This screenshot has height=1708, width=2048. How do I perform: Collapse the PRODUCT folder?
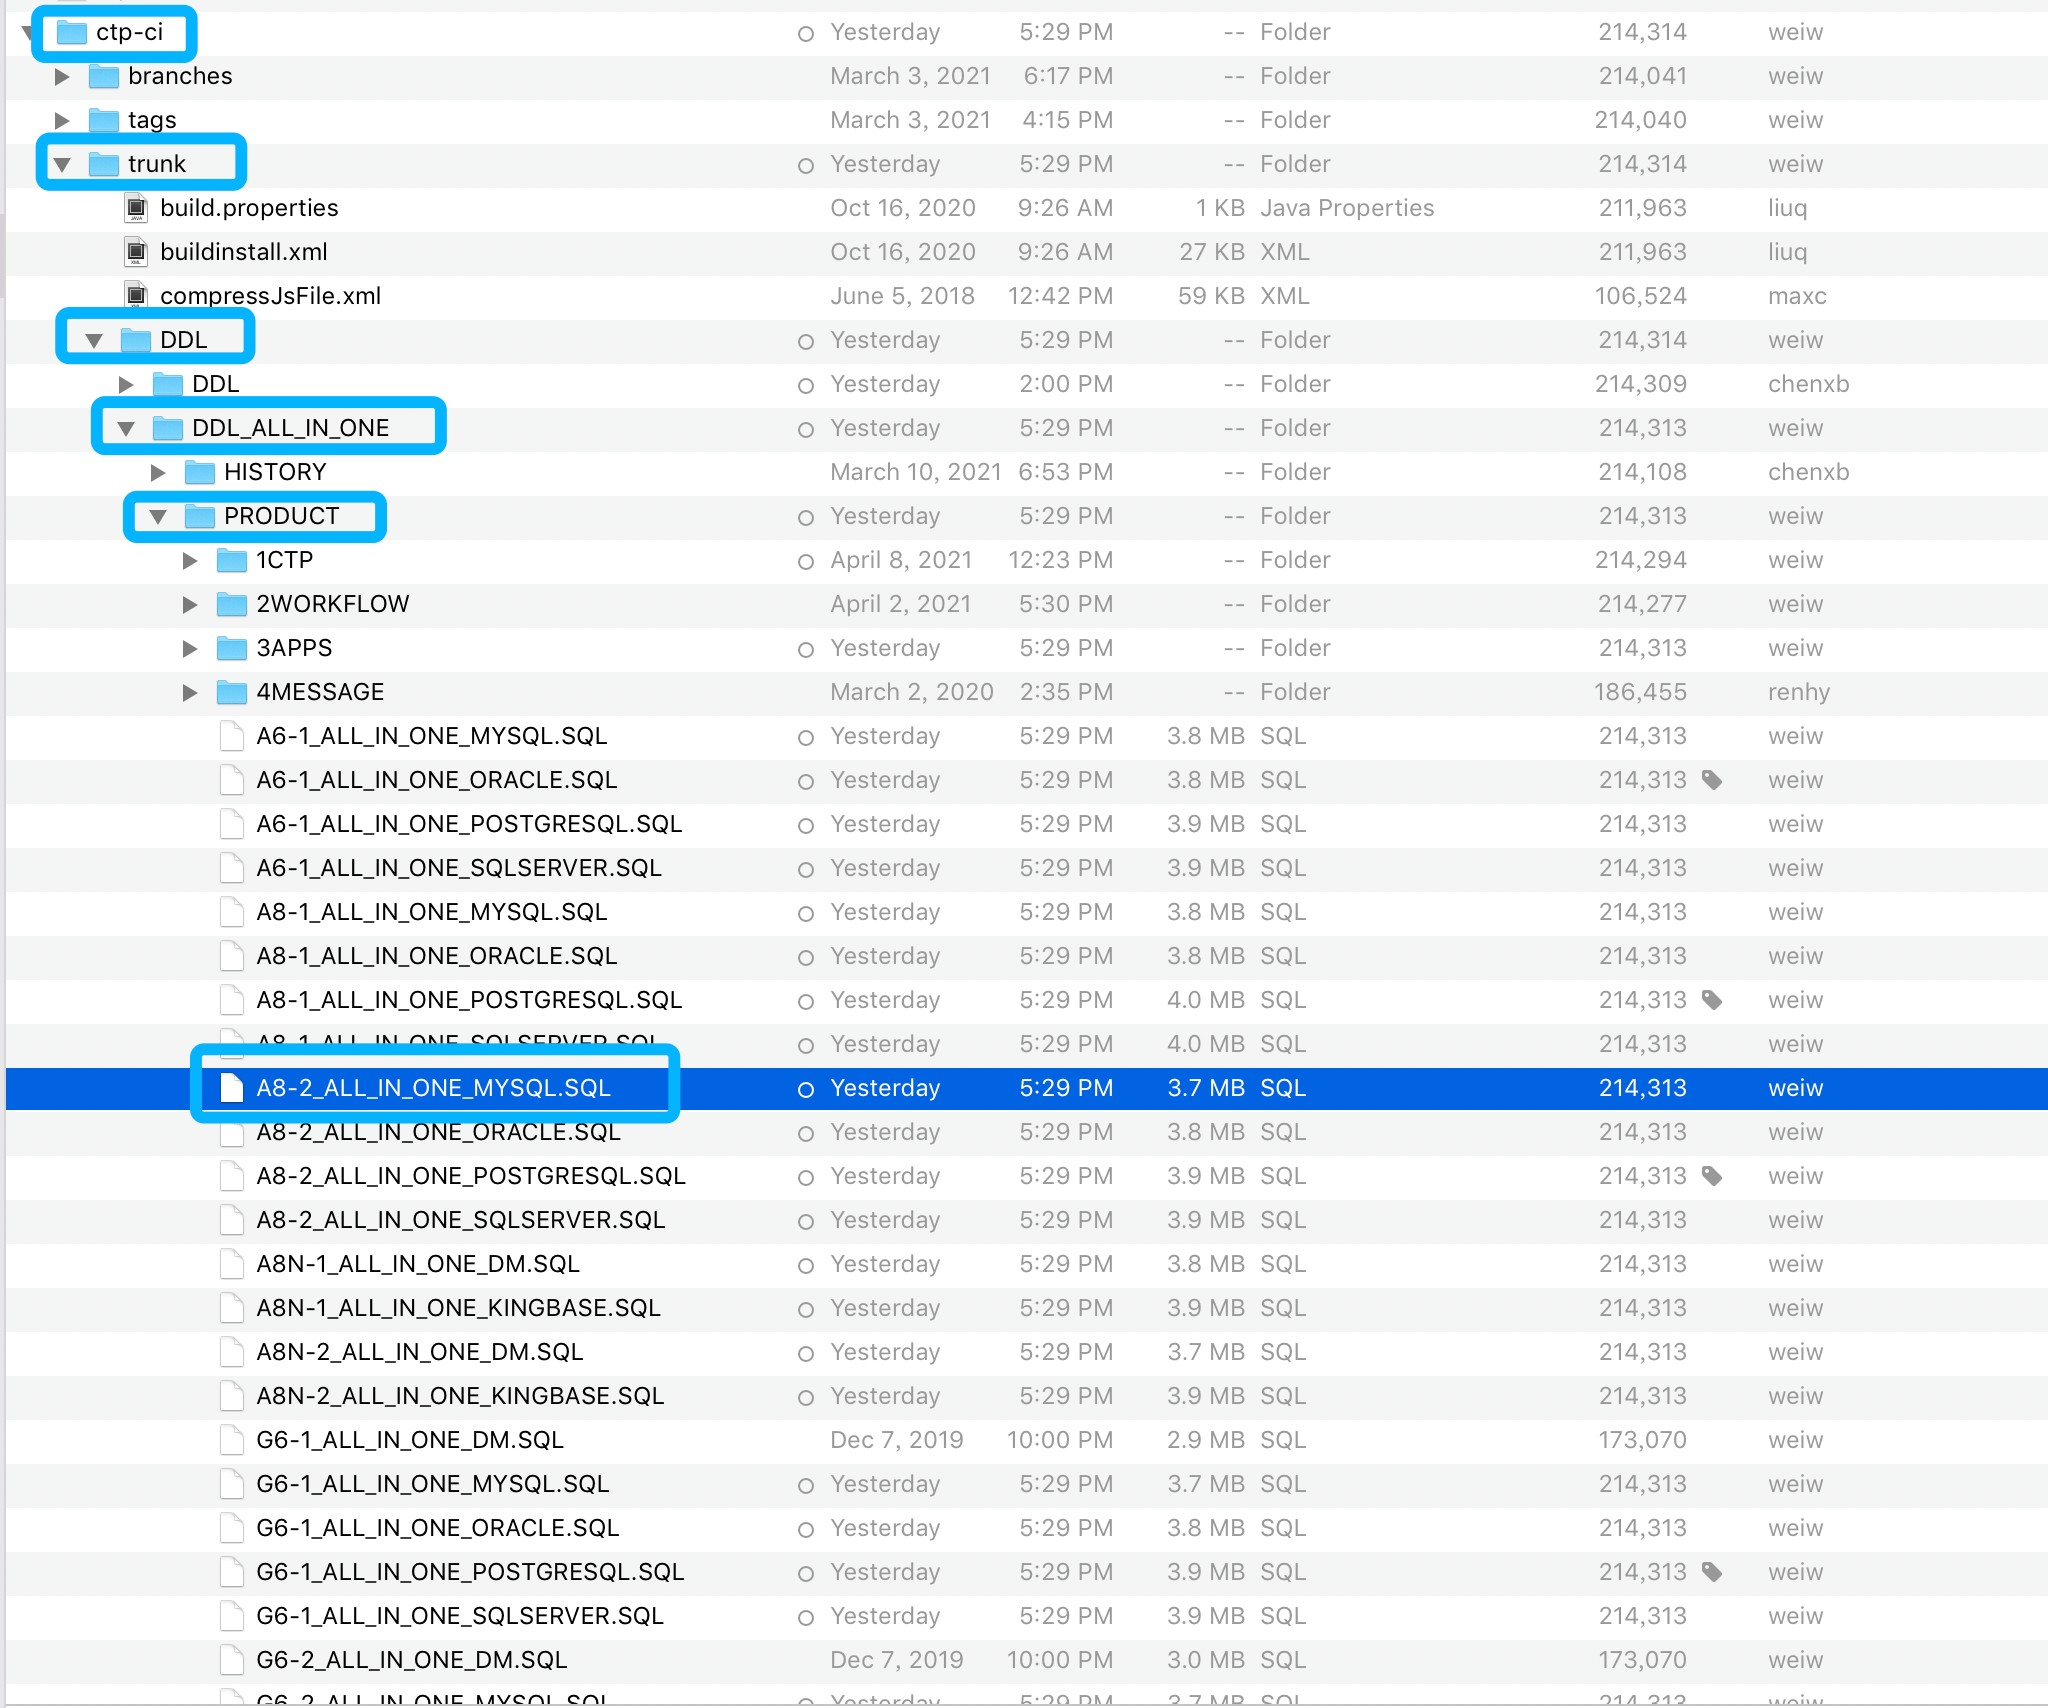point(158,517)
